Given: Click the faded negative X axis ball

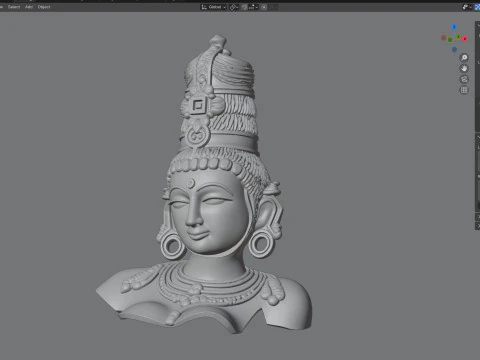Looking at the screenshot, I should pos(443,38).
